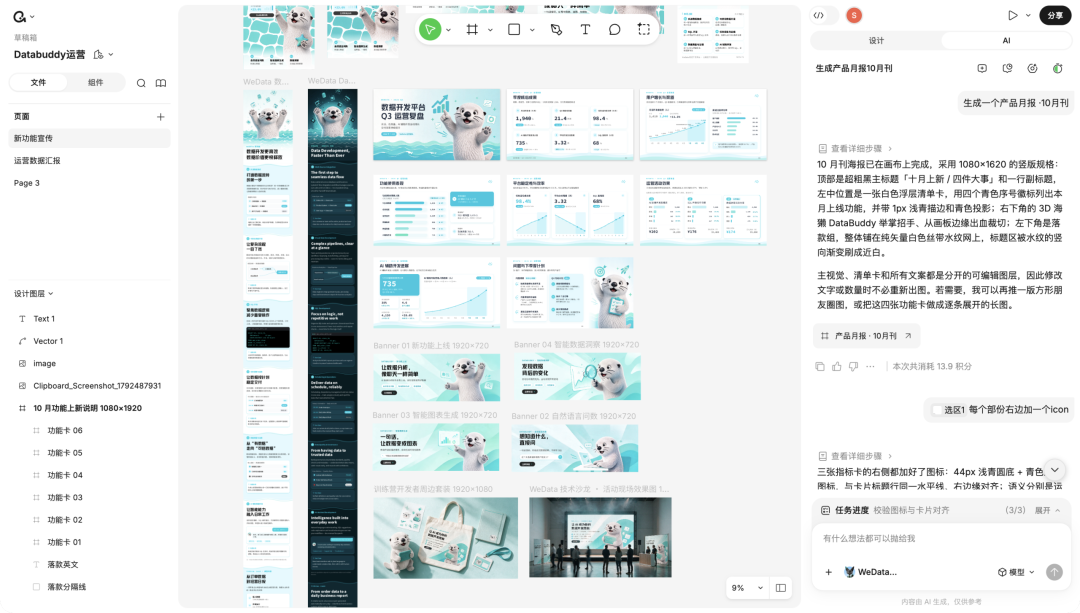Like the AI response with thumbs up
The width and height of the screenshot is (1080, 613).
(837, 366)
